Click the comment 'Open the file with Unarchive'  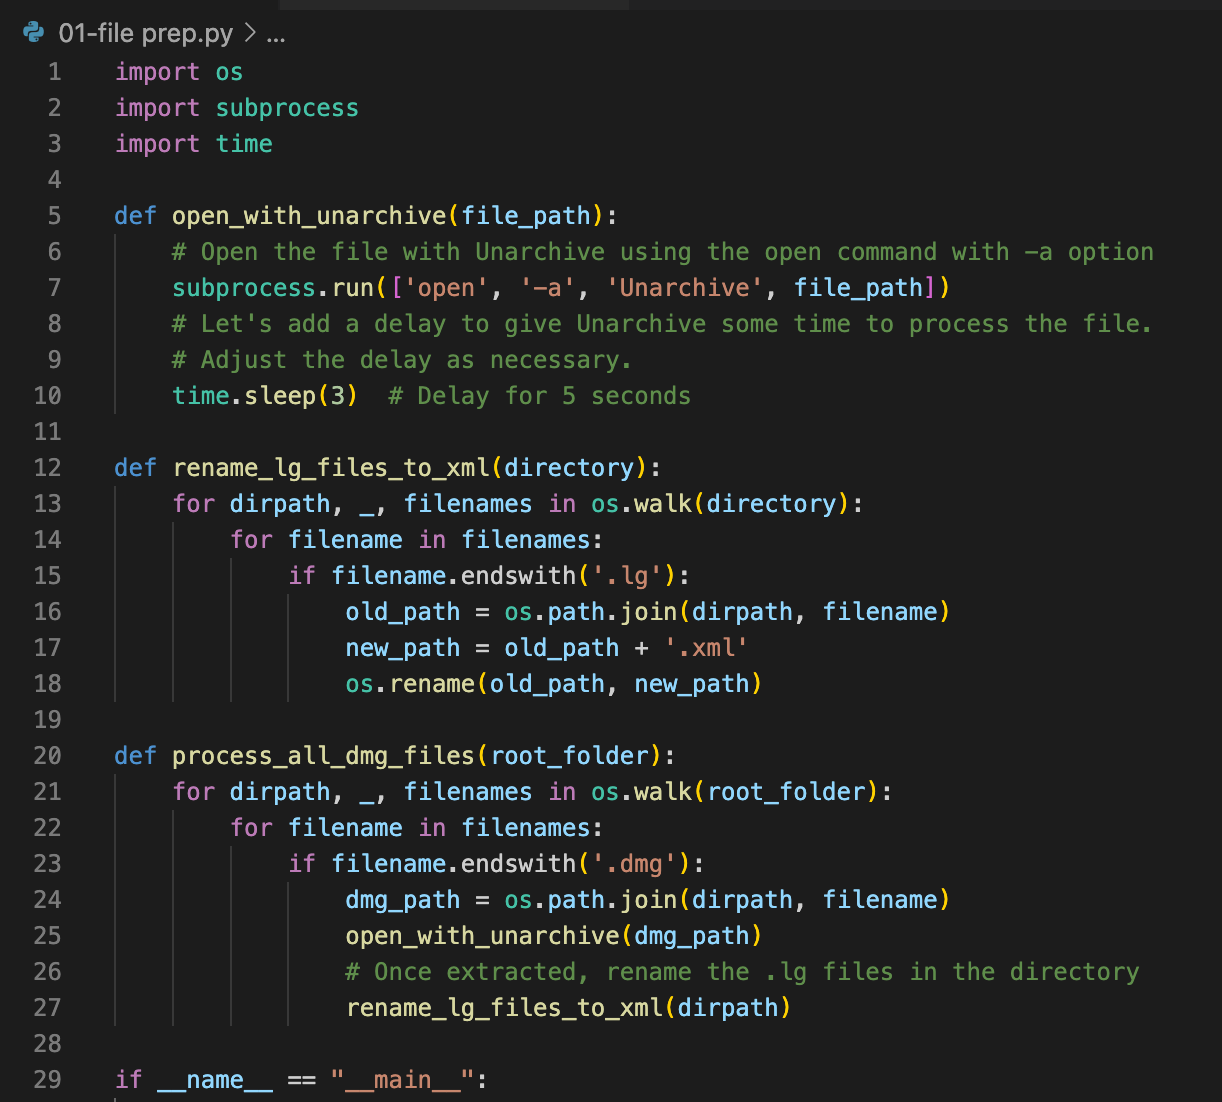click(x=388, y=252)
